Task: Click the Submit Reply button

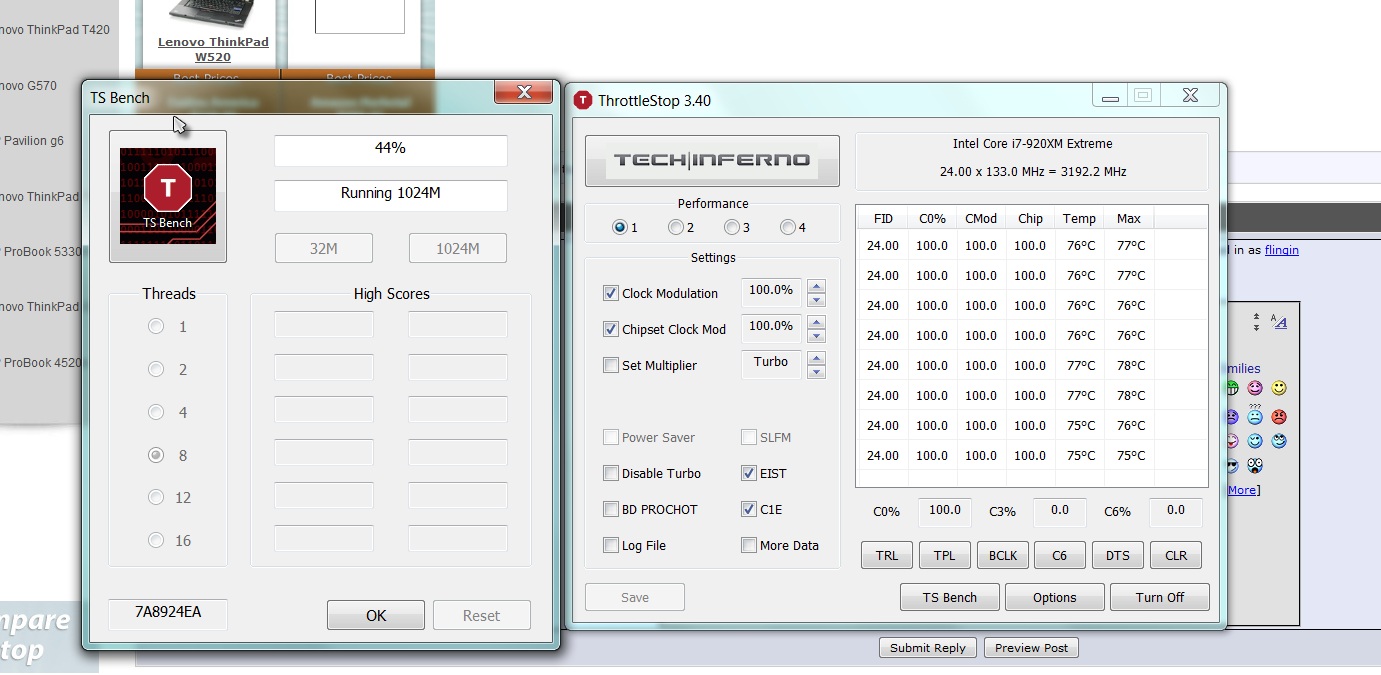Action: (x=928, y=647)
